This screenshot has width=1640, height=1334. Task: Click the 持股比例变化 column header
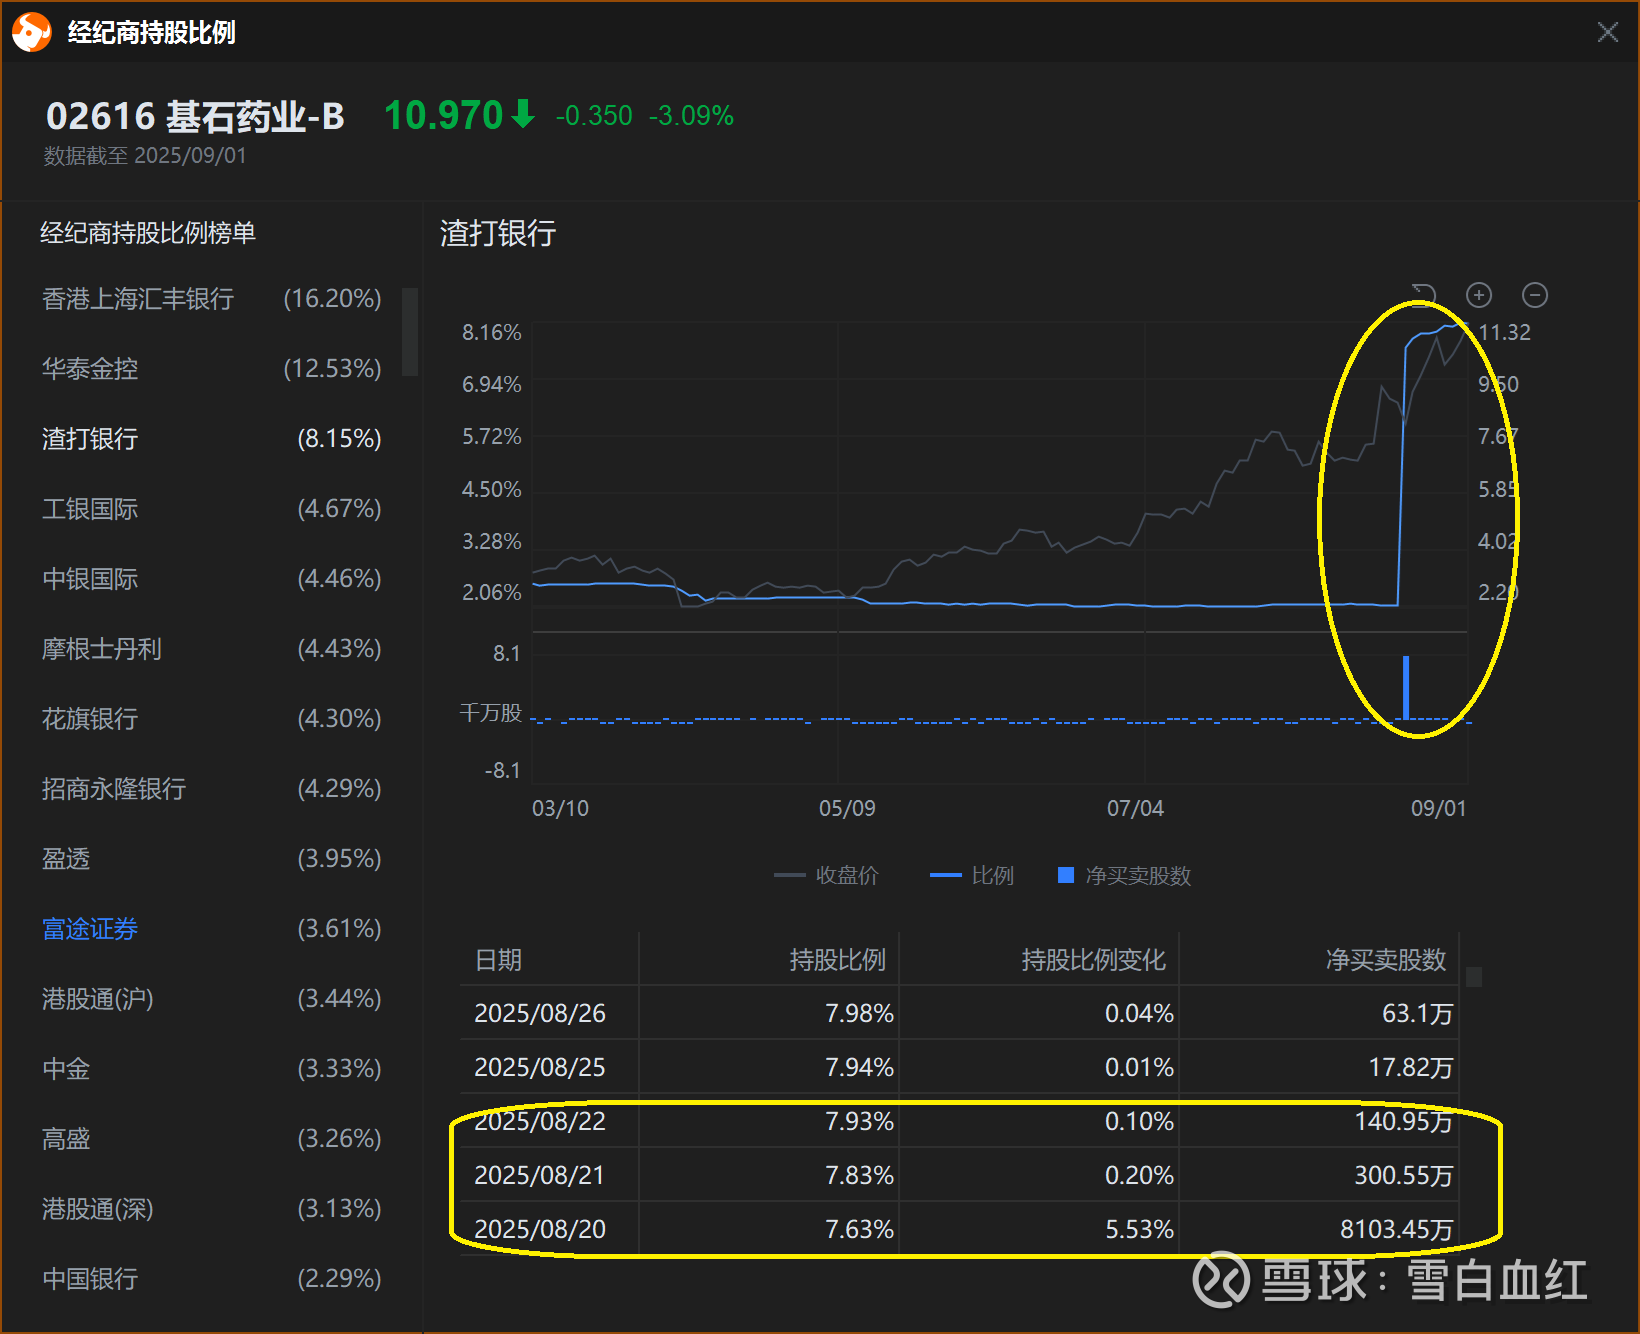pyautogui.click(x=1094, y=960)
